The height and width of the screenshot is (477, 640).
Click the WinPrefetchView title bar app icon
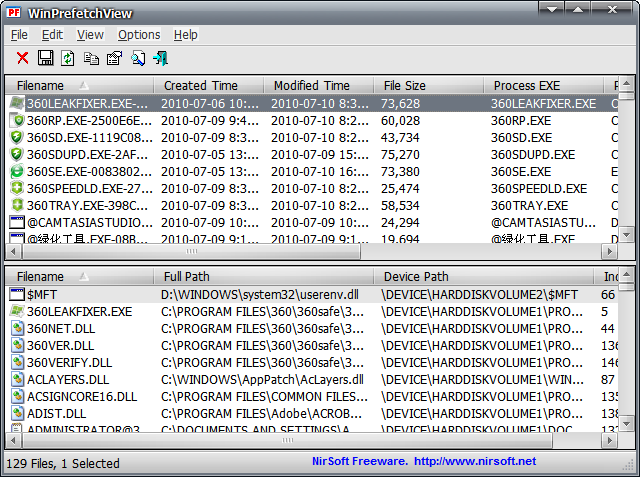coord(16,11)
